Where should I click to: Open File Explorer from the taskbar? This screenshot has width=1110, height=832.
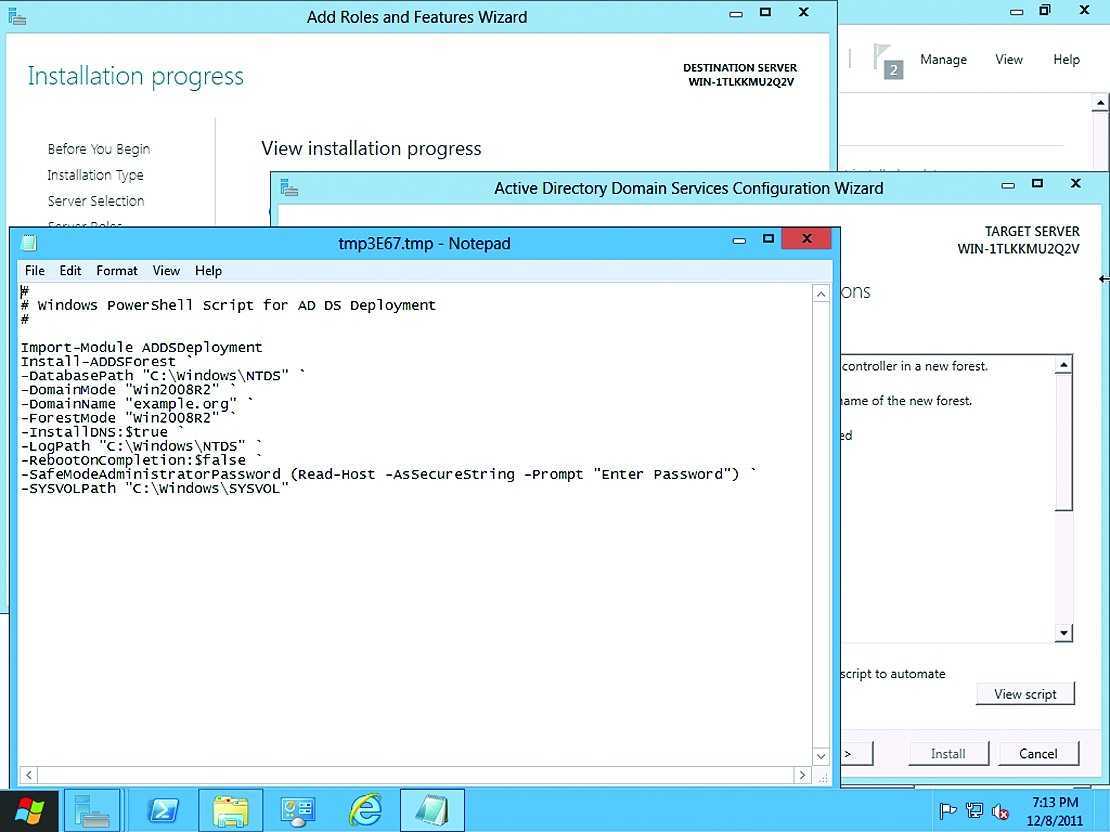tap(231, 809)
